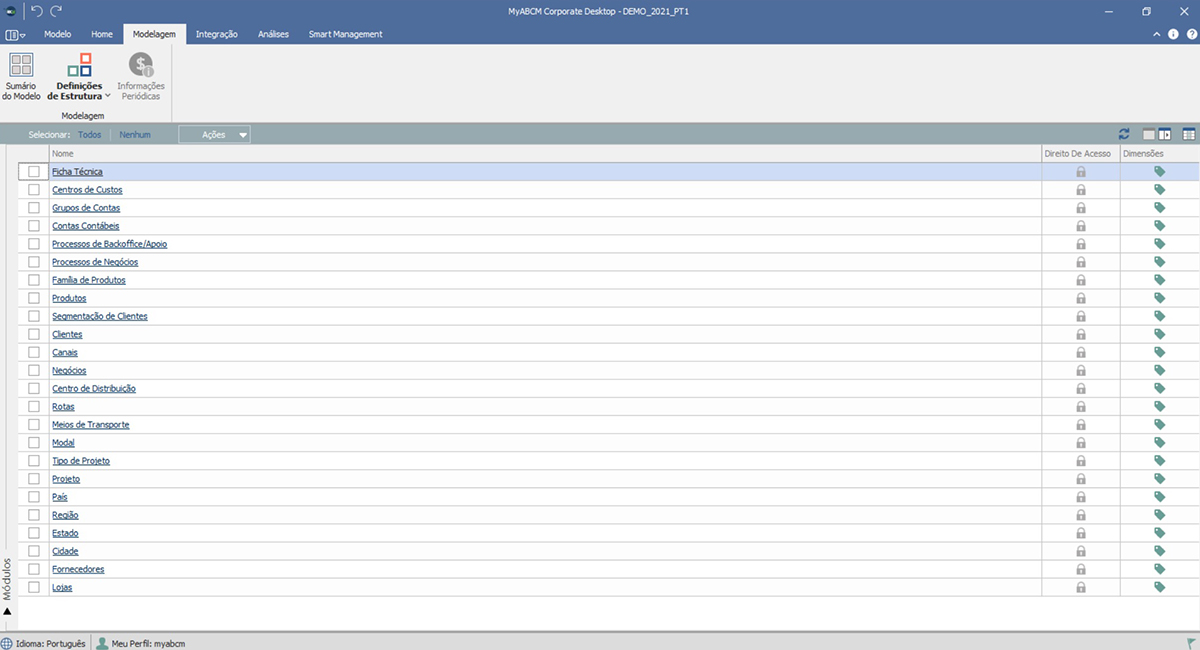Open the Integração tab
This screenshot has height=650, width=1200.
tap(217, 34)
